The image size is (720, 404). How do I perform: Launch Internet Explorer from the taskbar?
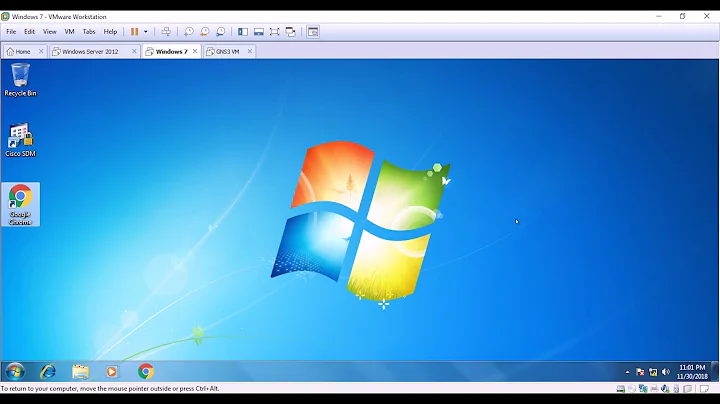coord(48,371)
